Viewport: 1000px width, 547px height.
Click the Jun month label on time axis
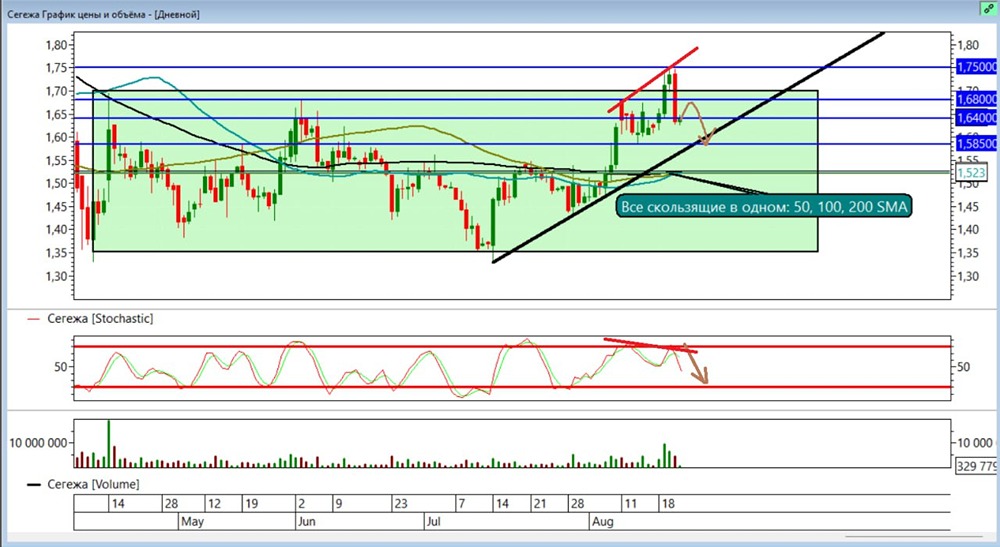tap(307, 521)
